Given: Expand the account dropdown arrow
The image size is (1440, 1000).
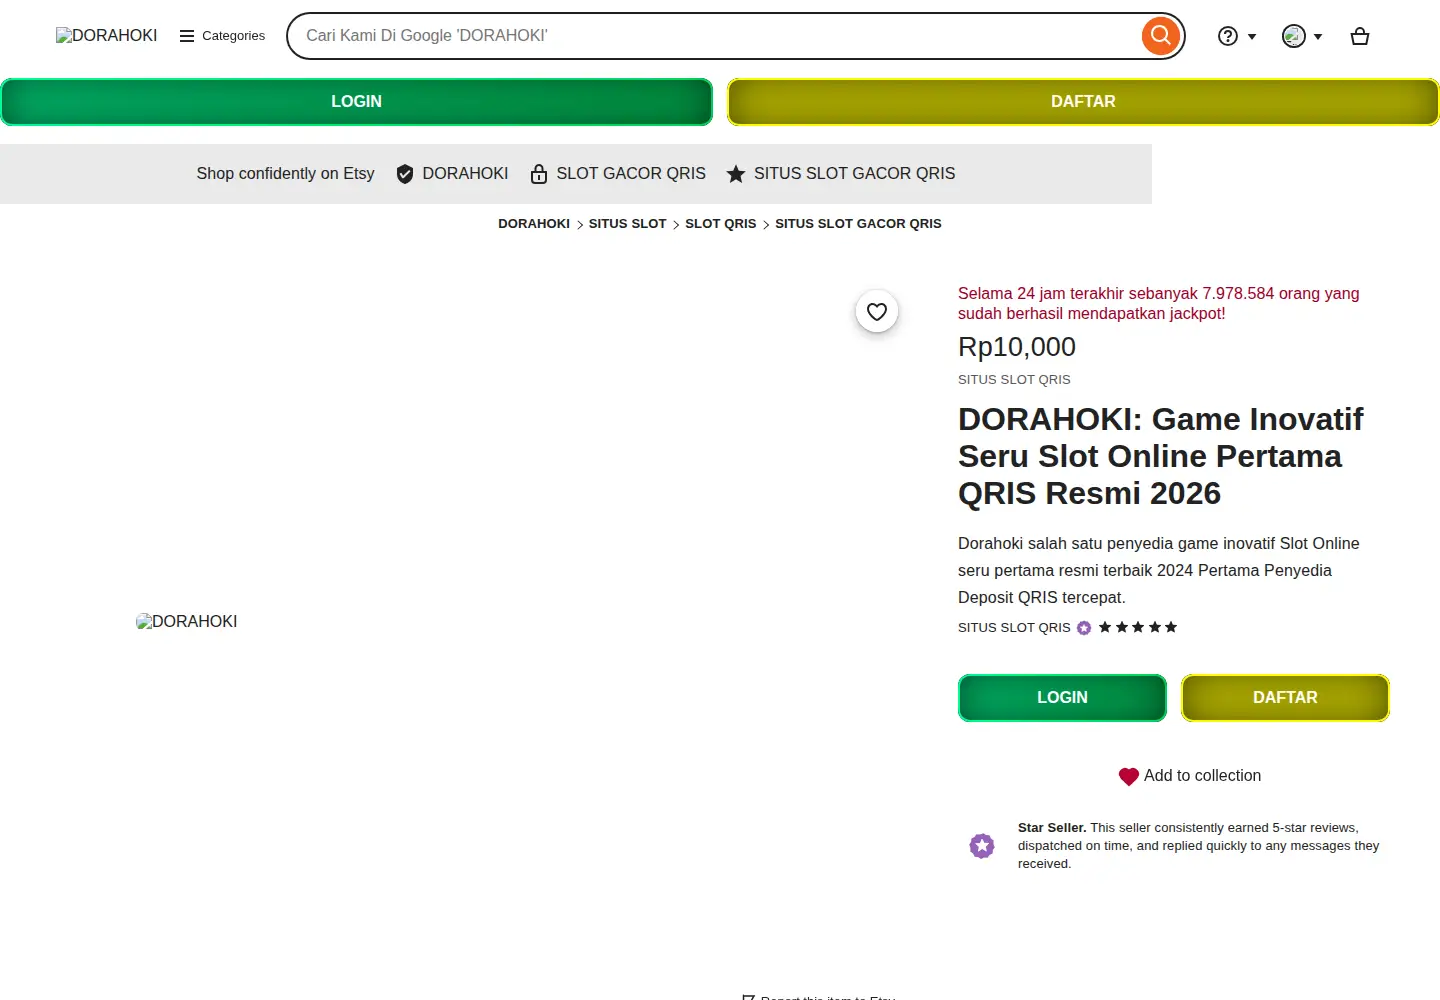Looking at the screenshot, I should [x=1318, y=37].
